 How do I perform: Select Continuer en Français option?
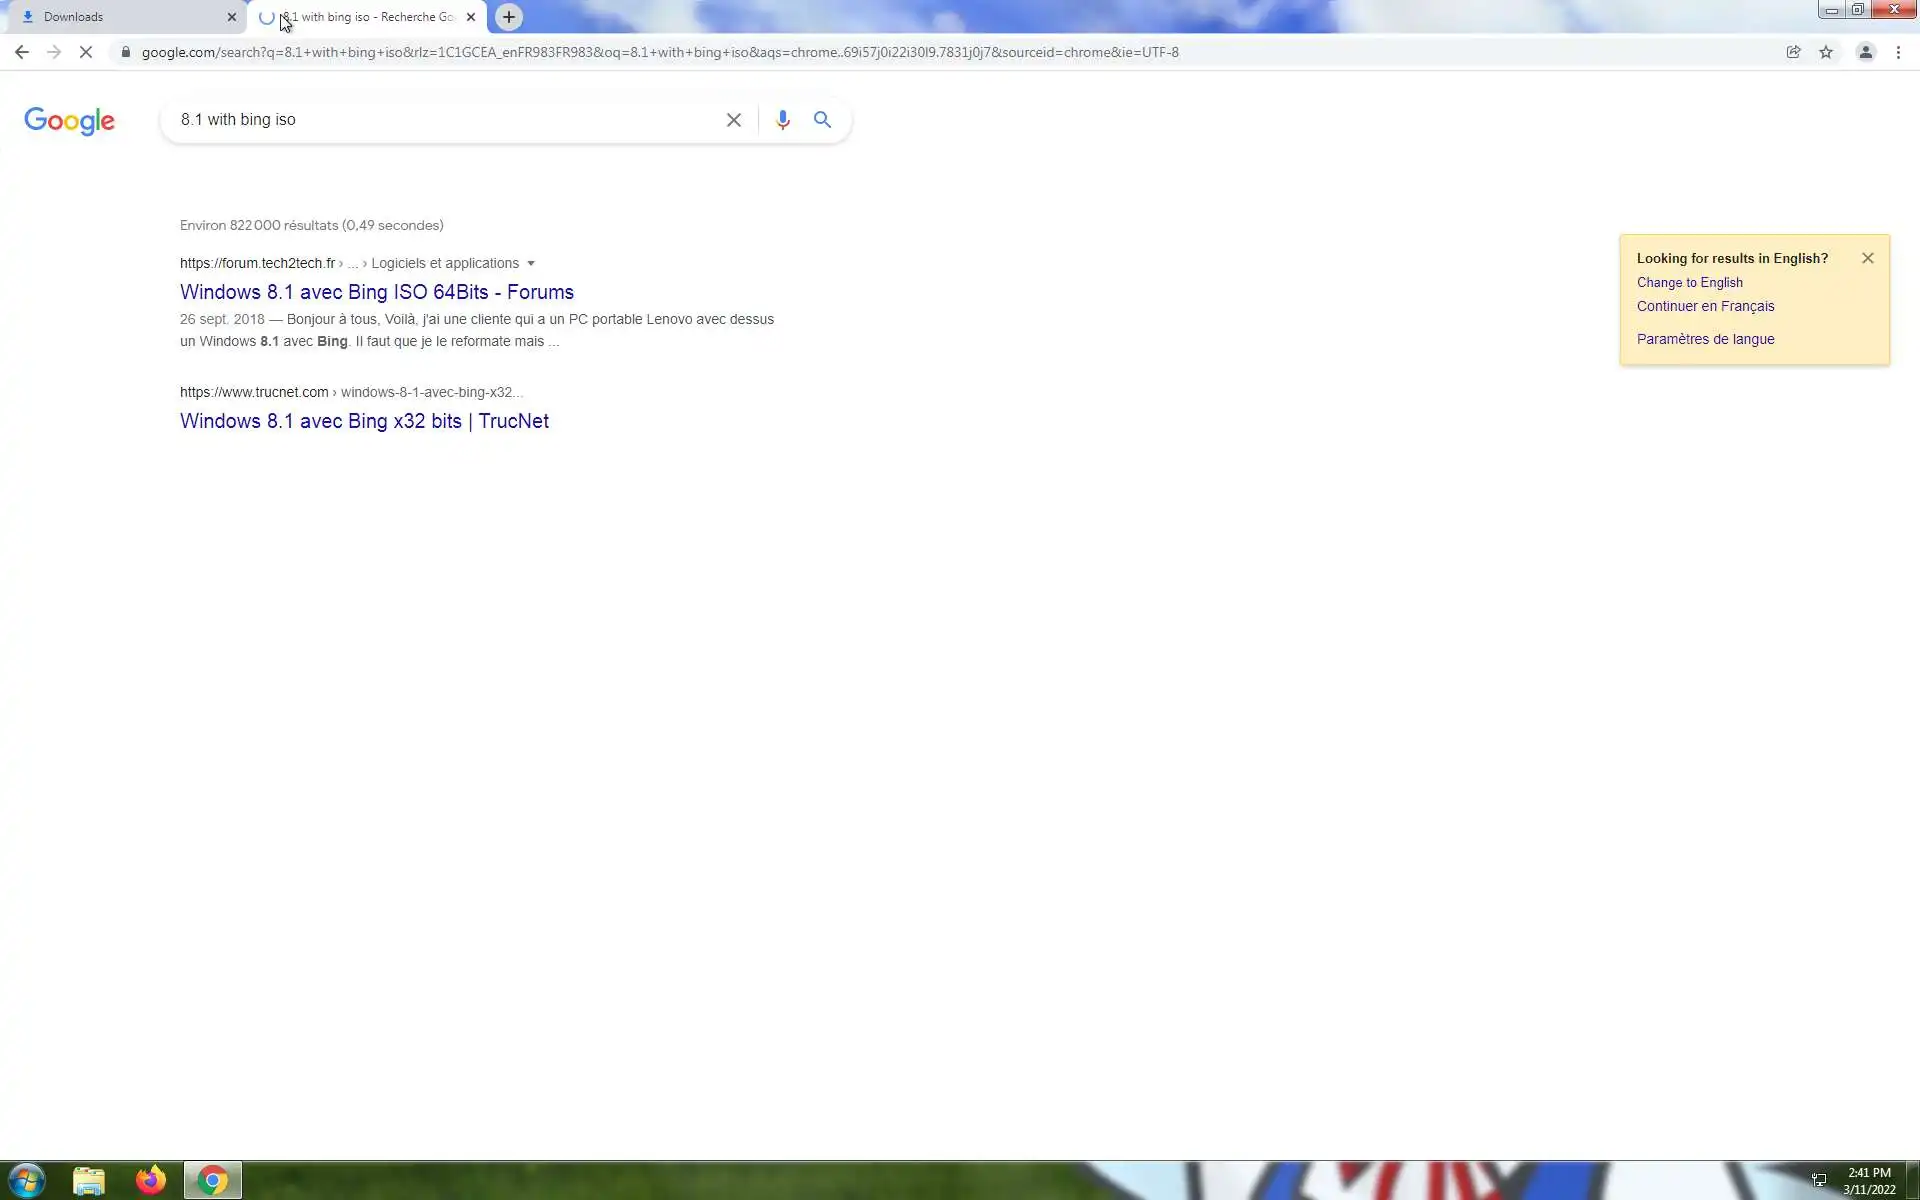[1705, 306]
